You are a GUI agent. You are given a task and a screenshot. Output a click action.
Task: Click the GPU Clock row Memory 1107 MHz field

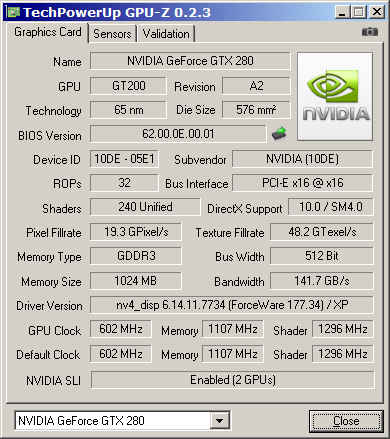[233, 329]
